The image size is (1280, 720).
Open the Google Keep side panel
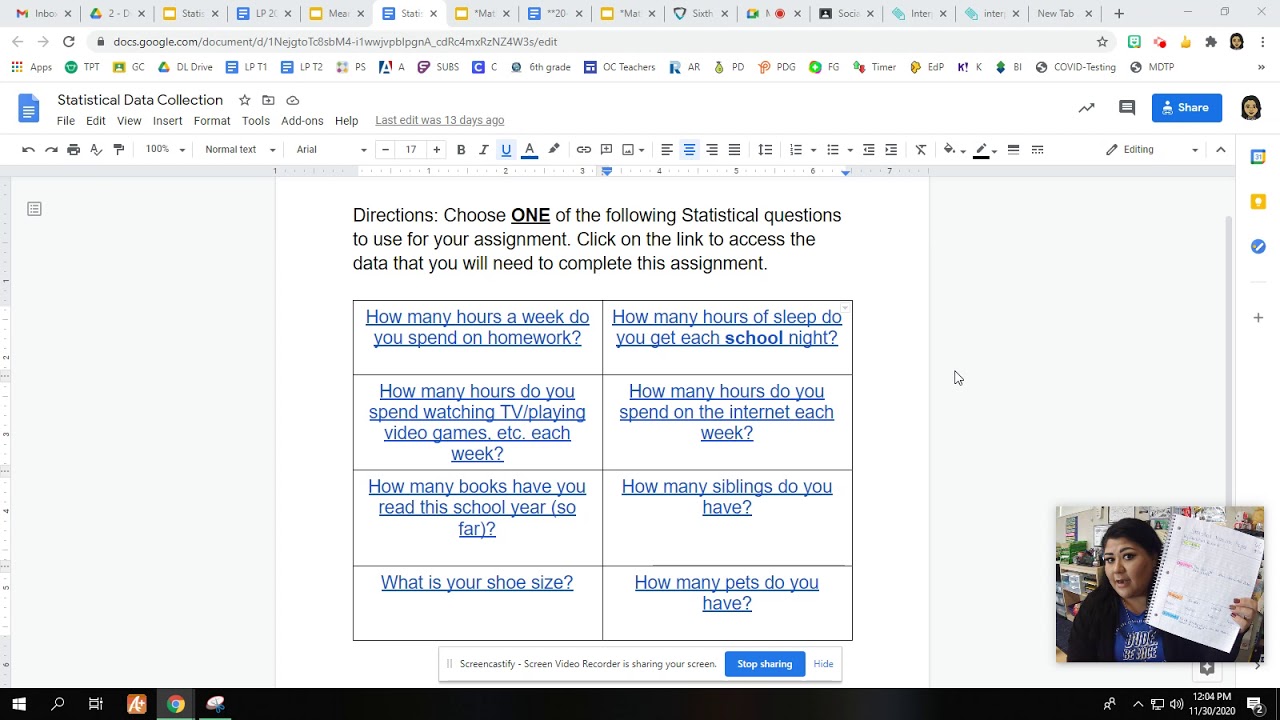(x=1258, y=202)
